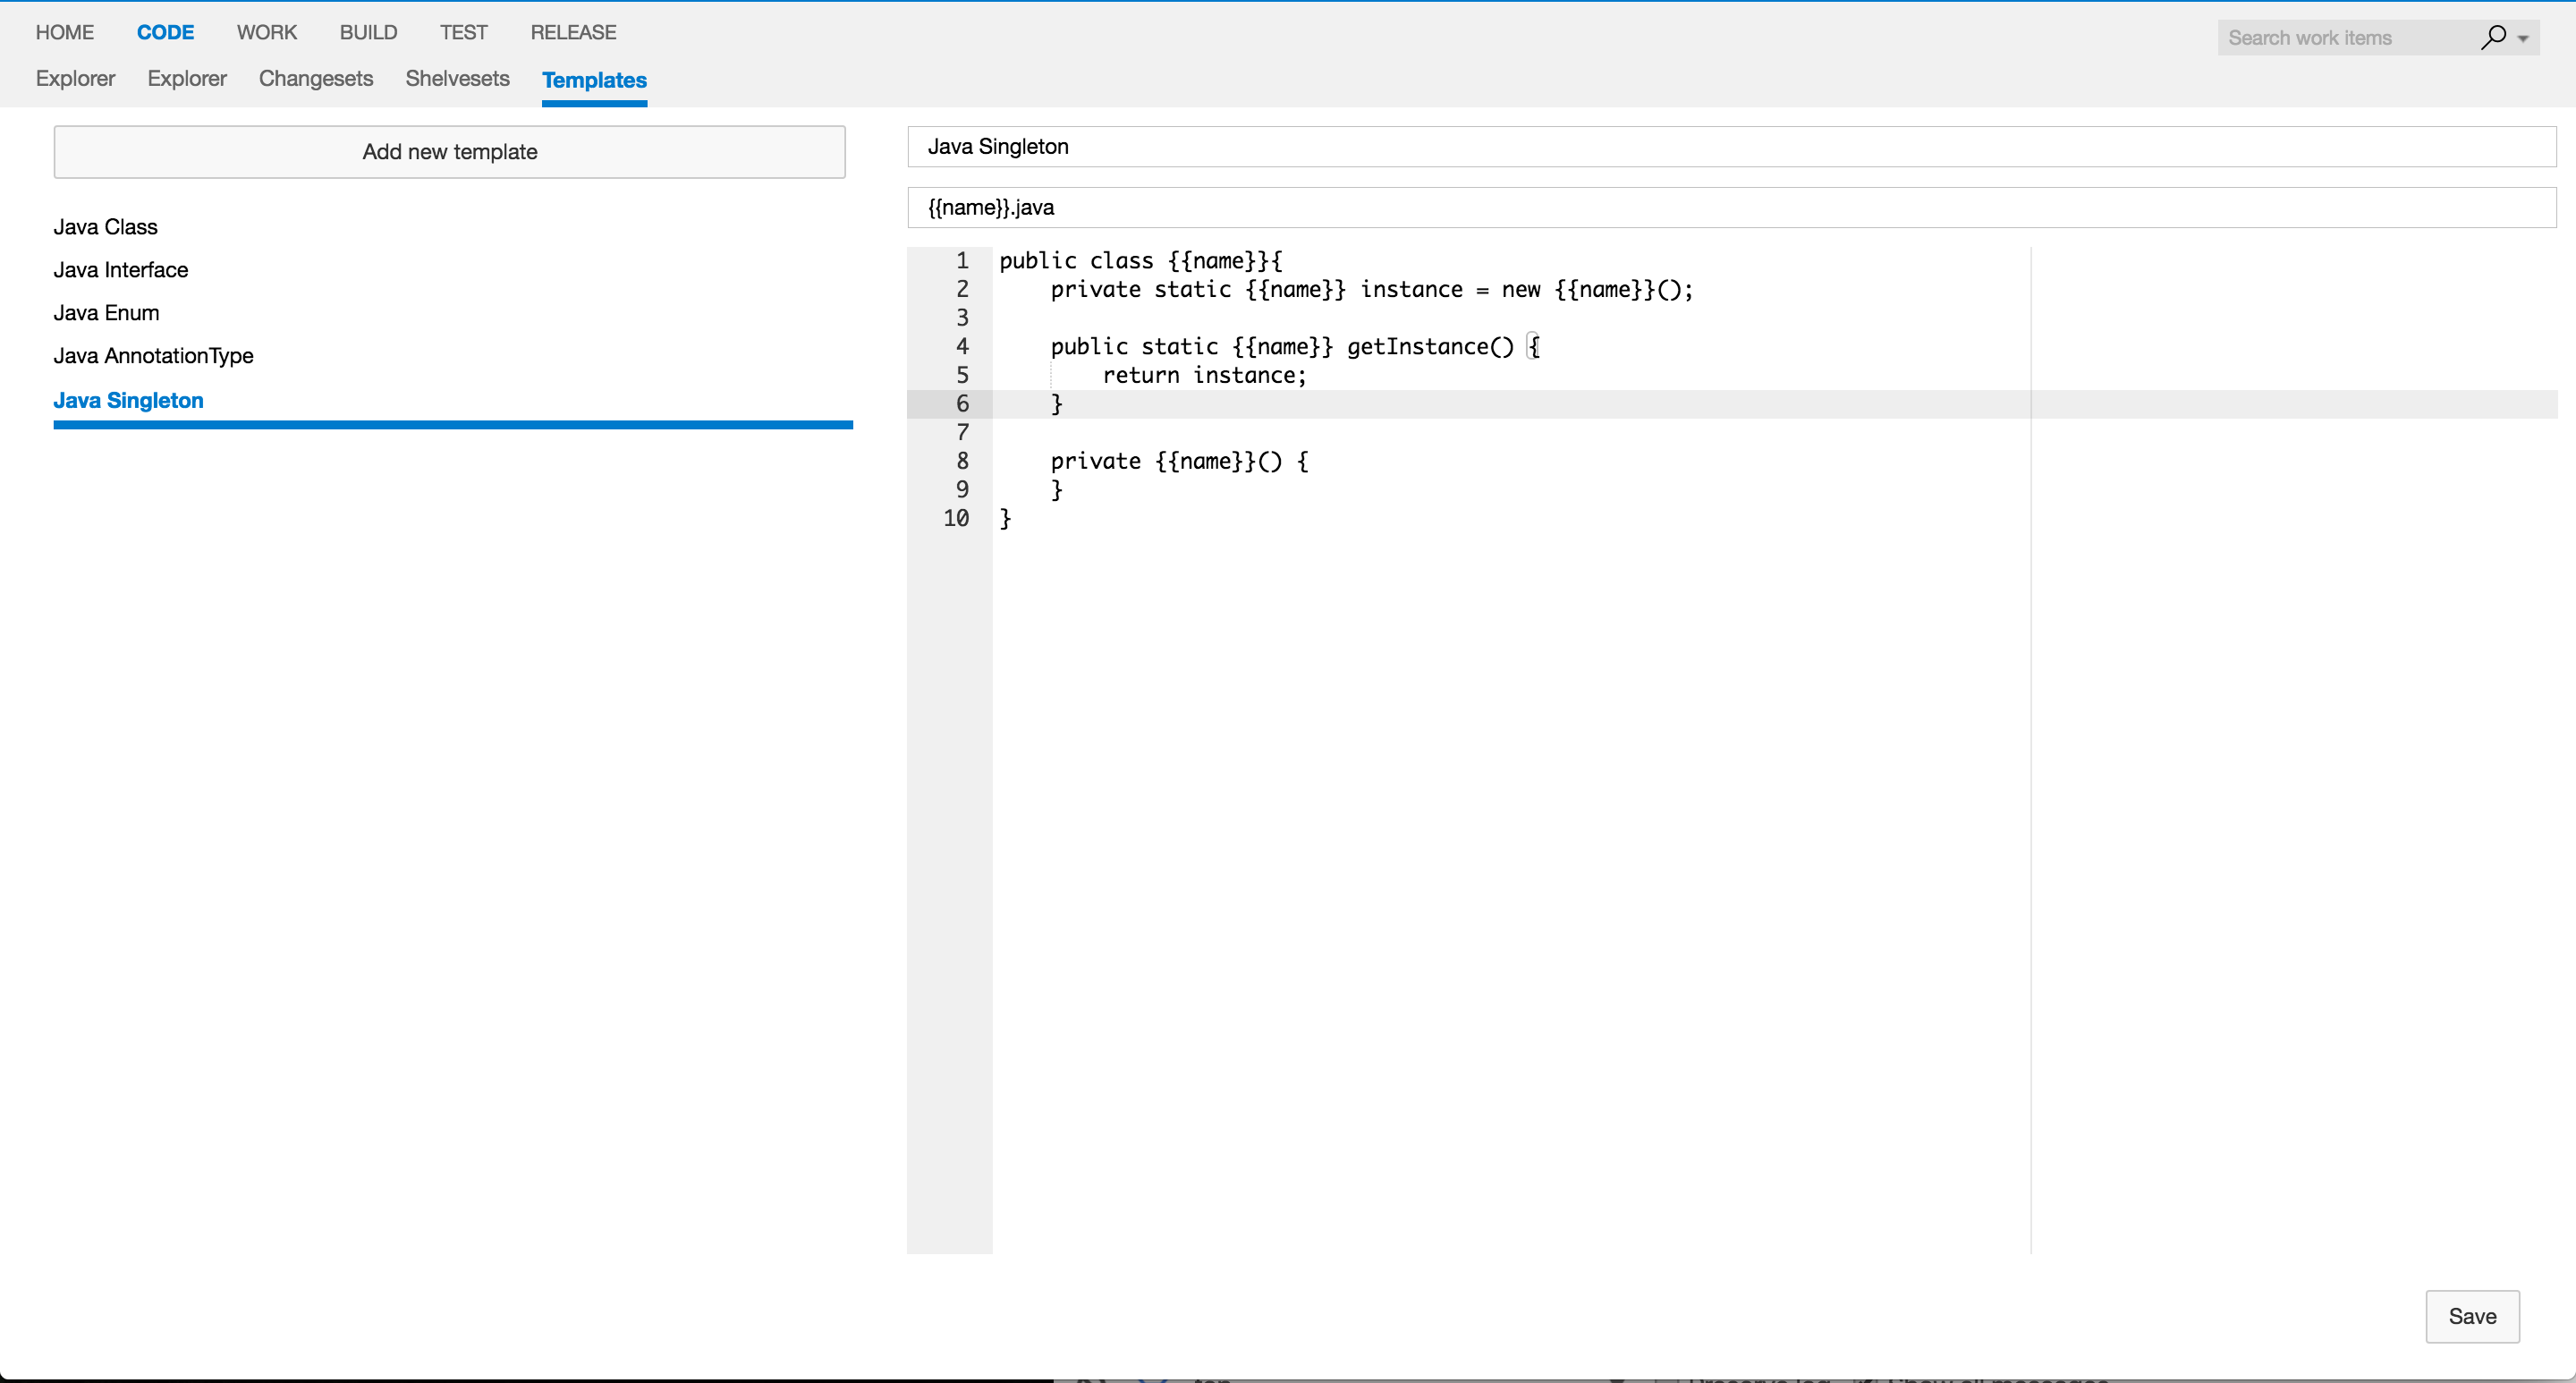
Task: Select the first Explorer tab
Action: [75, 78]
